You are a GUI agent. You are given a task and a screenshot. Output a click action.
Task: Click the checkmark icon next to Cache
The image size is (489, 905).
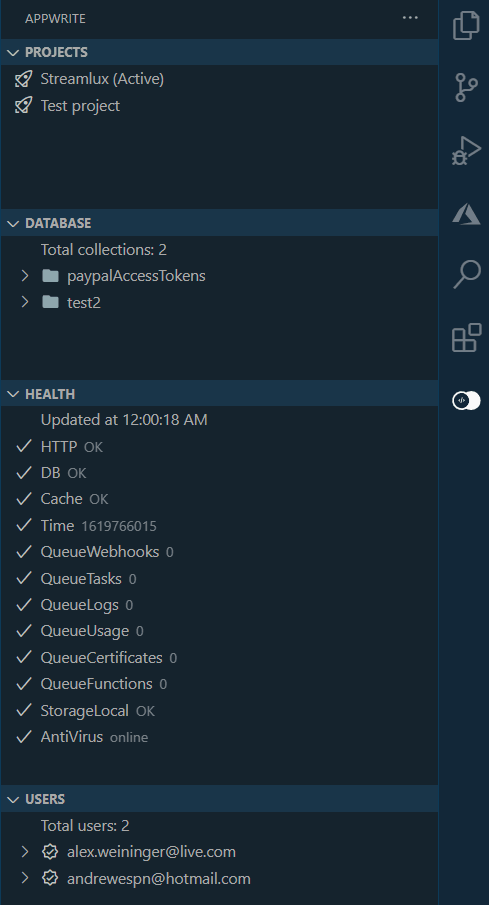point(24,499)
